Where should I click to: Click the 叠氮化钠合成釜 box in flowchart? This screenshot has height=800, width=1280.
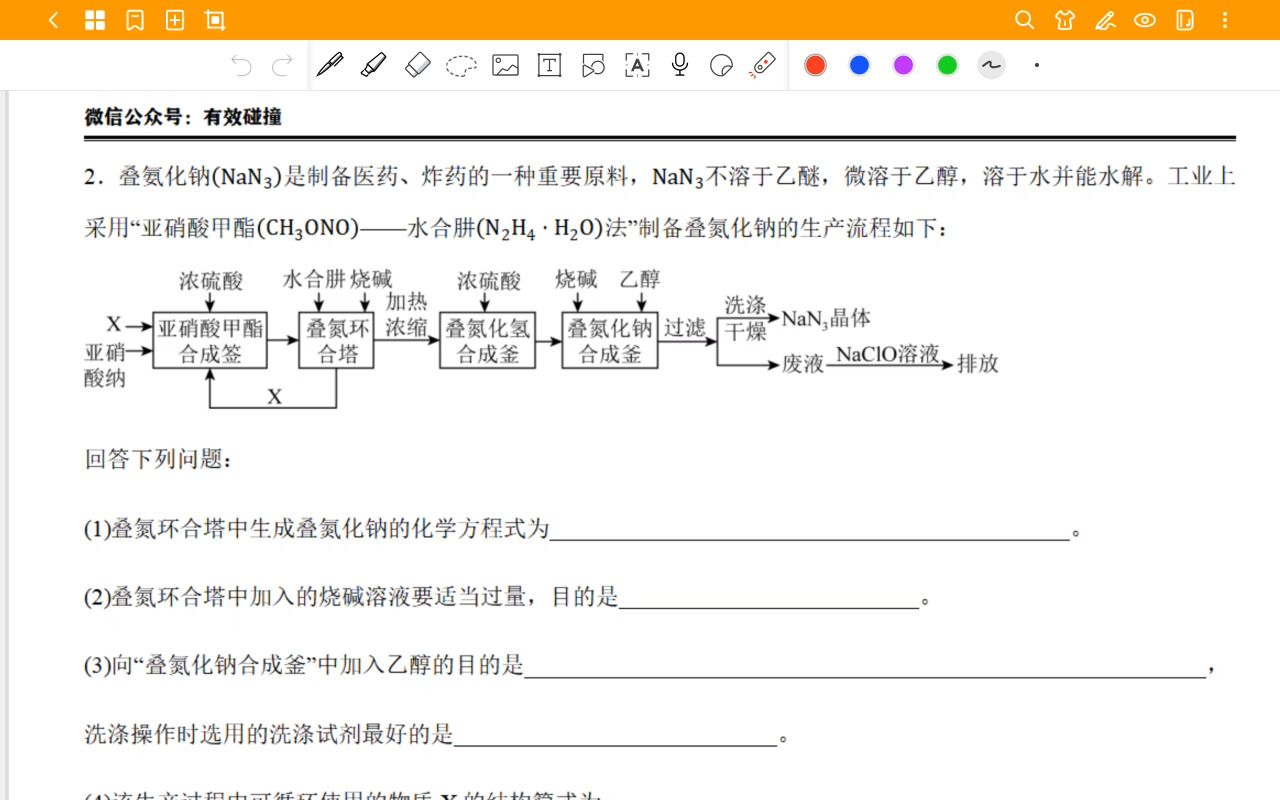tap(610, 340)
